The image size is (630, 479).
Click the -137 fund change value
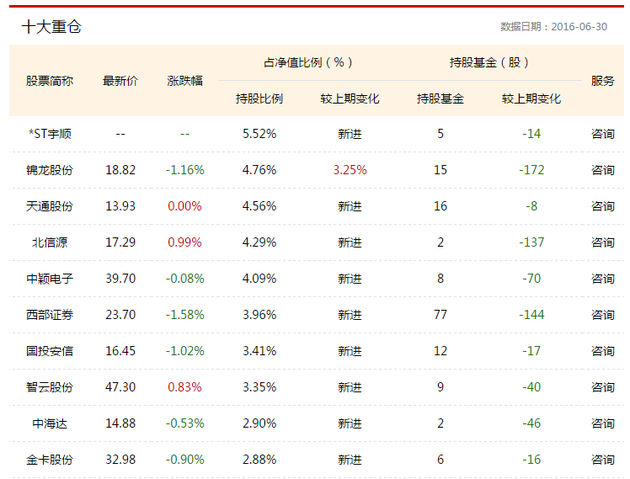coord(532,242)
